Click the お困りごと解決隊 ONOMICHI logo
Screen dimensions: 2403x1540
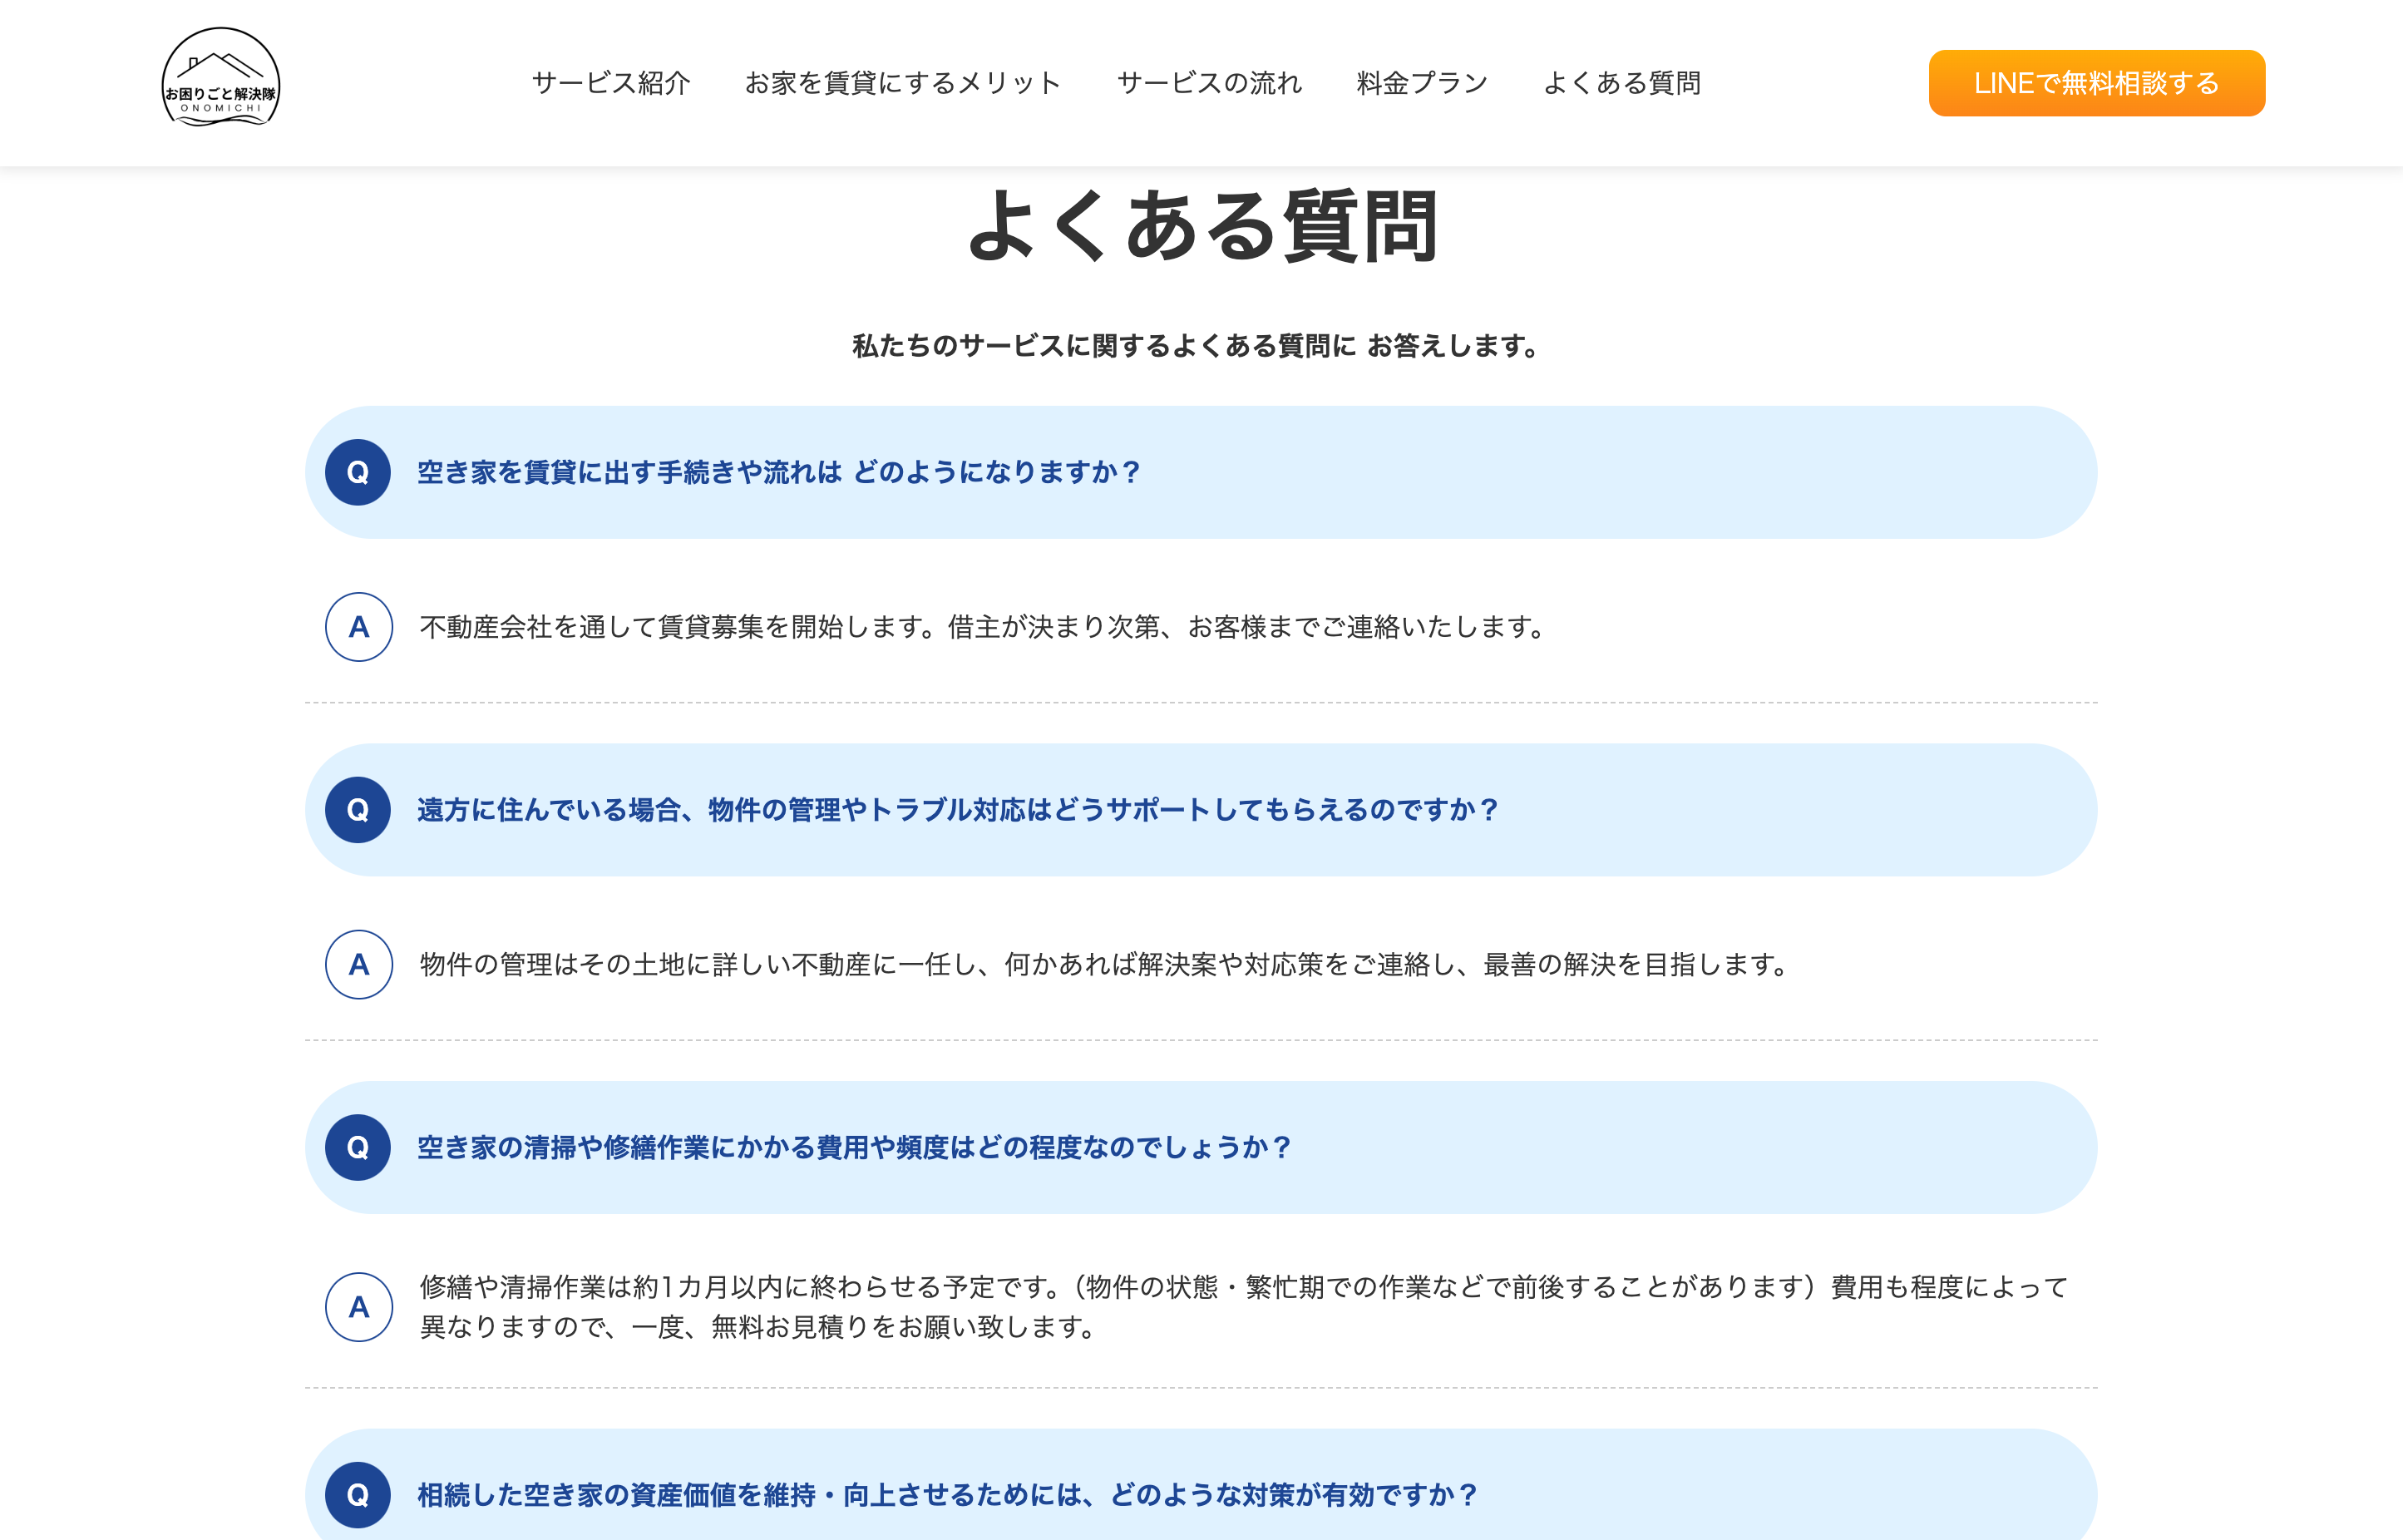(221, 78)
